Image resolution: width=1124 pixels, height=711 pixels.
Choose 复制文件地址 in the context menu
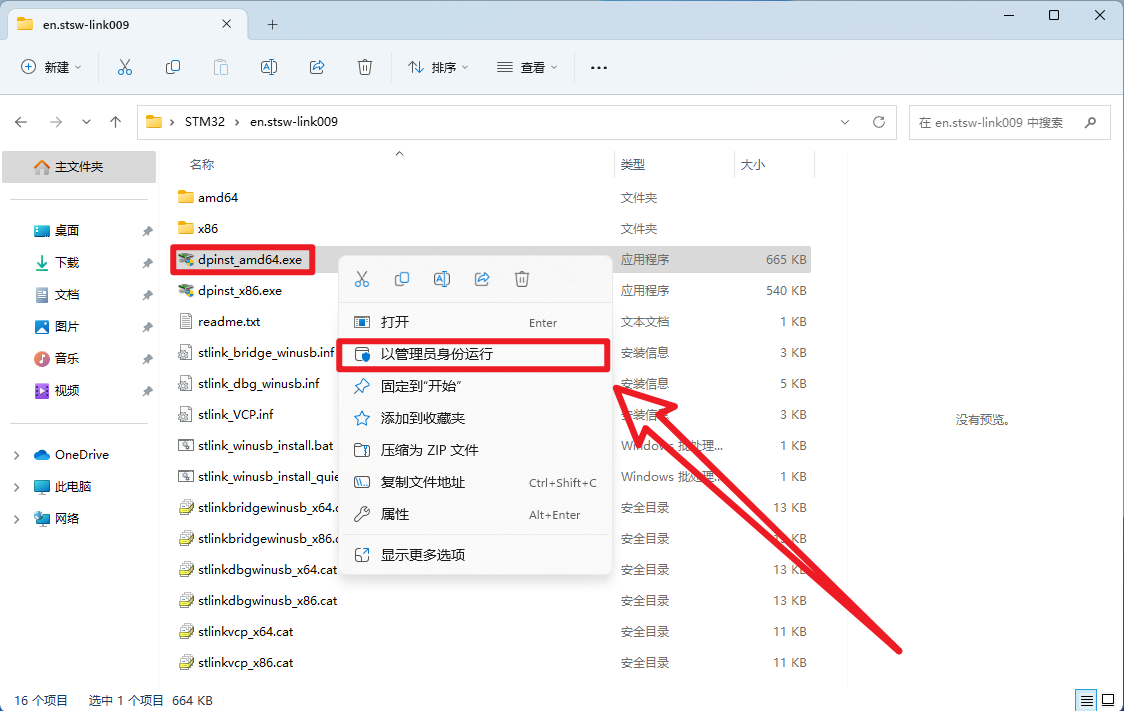coord(475,482)
